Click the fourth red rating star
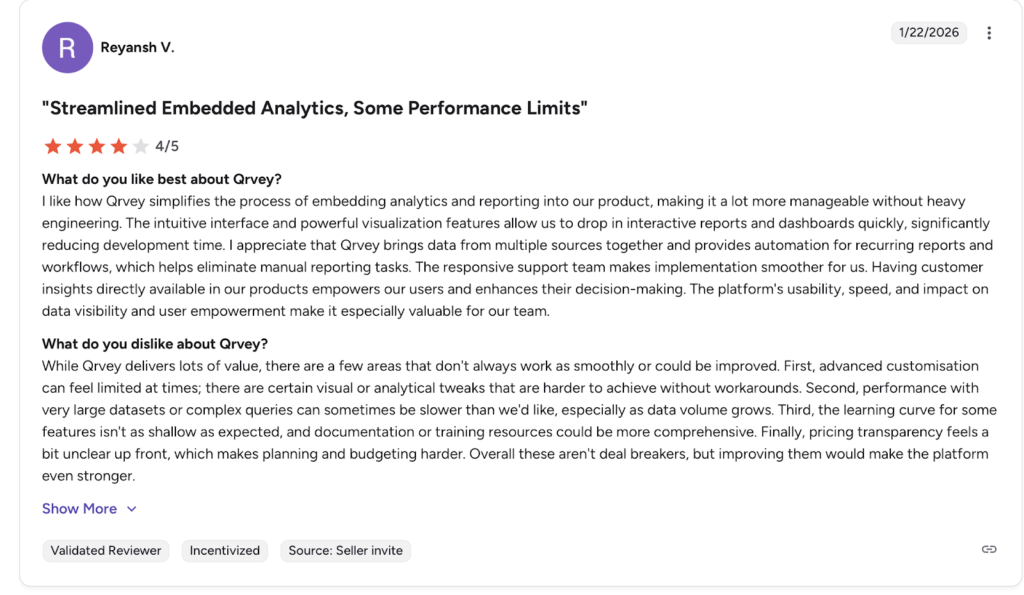 coord(119,147)
